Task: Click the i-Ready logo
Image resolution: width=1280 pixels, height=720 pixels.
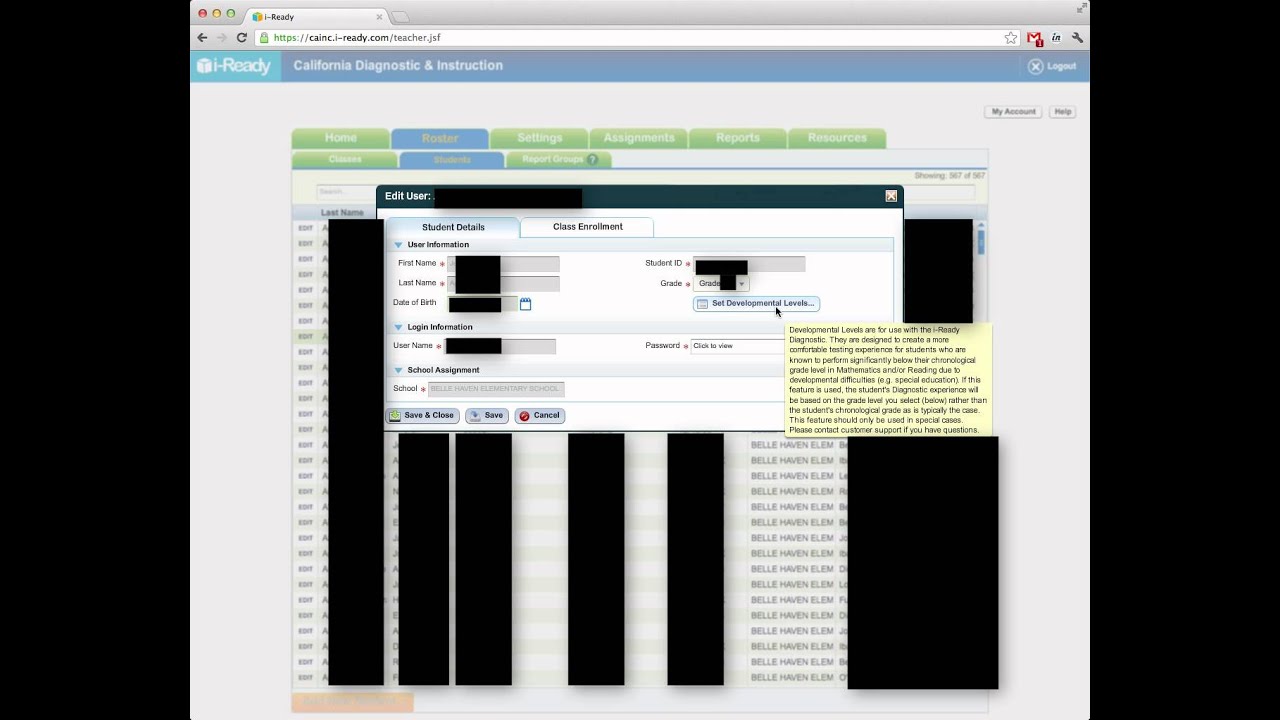Action: (233, 66)
